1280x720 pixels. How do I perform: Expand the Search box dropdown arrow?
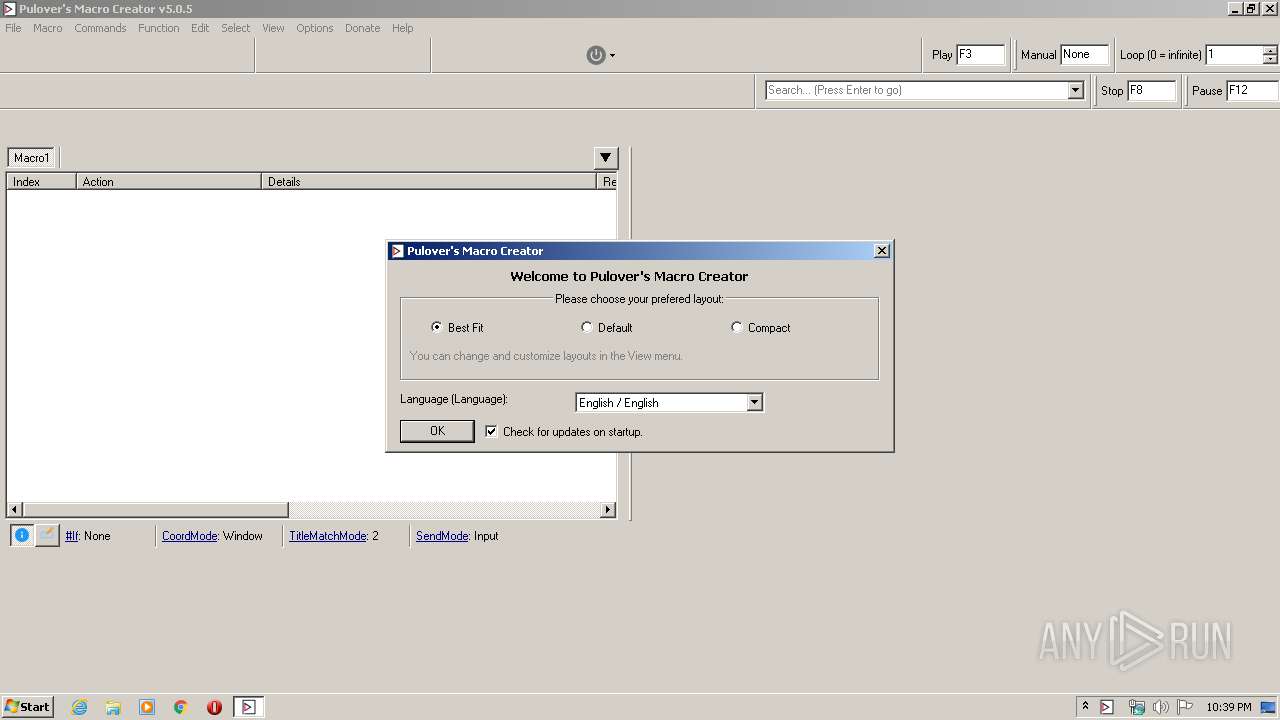1075,90
